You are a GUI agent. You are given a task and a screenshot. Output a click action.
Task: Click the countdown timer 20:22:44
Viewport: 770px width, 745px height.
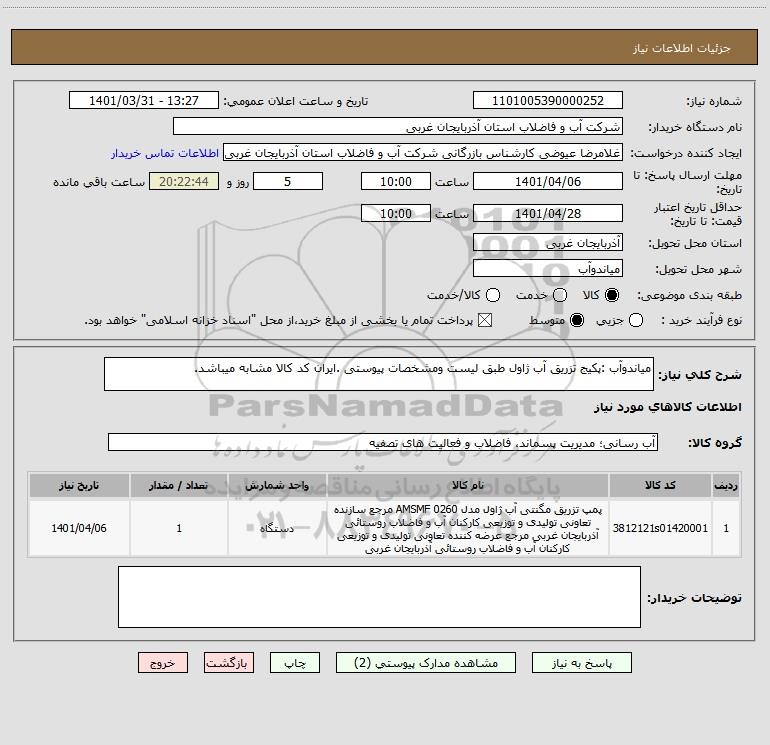click(x=184, y=181)
